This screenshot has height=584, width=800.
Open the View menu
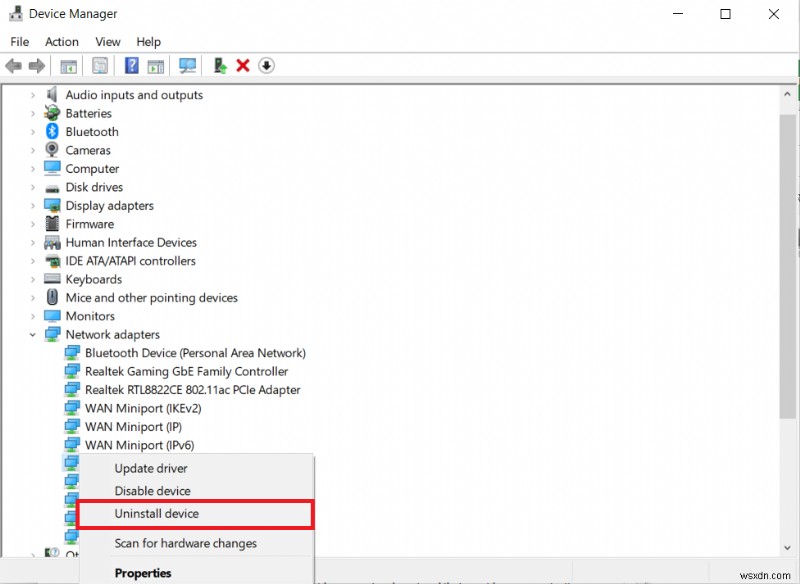point(107,41)
